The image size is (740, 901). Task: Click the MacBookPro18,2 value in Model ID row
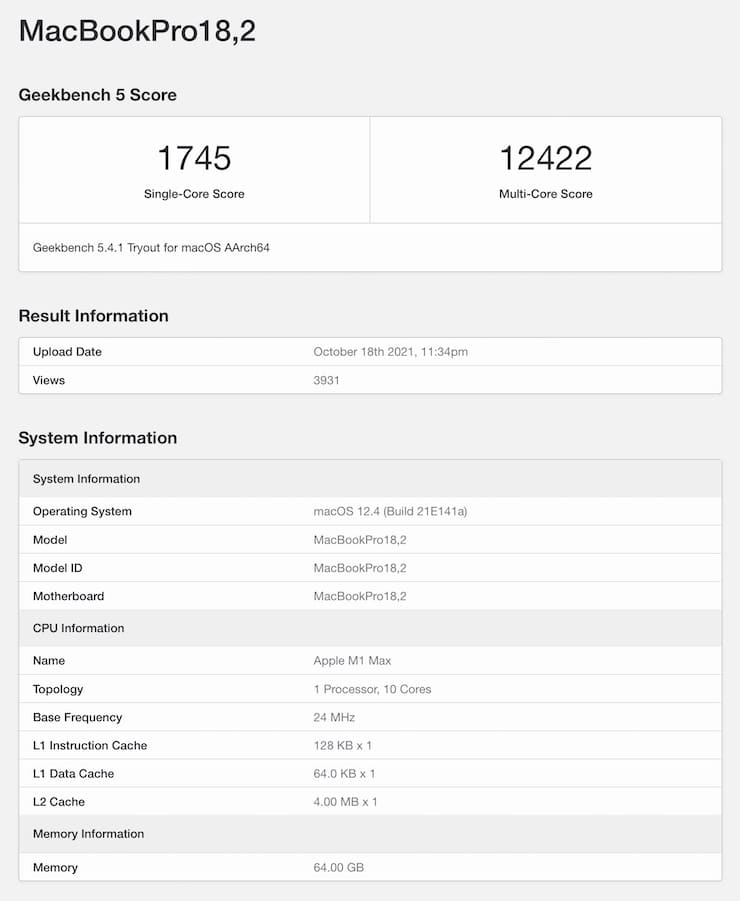click(x=360, y=568)
